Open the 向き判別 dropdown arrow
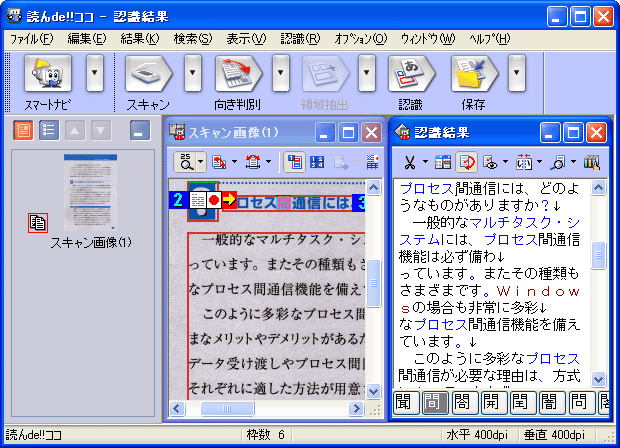Screen dimensions: 620x448 [281, 73]
